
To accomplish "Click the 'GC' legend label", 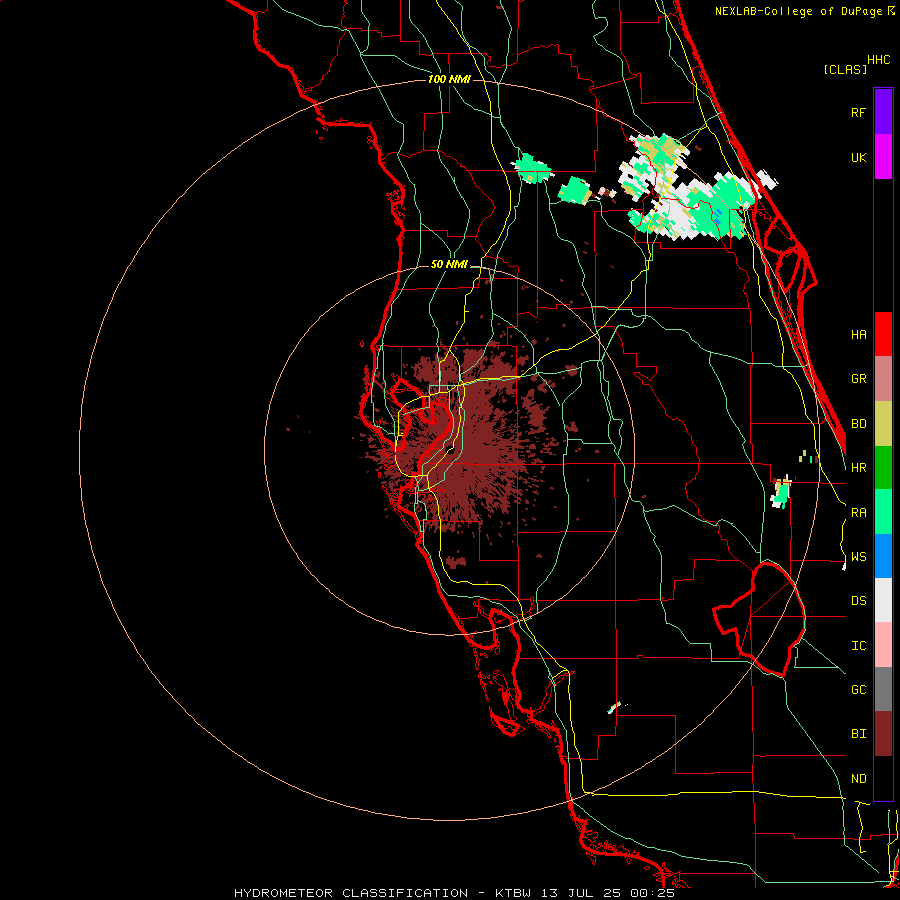I will pos(858,690).
